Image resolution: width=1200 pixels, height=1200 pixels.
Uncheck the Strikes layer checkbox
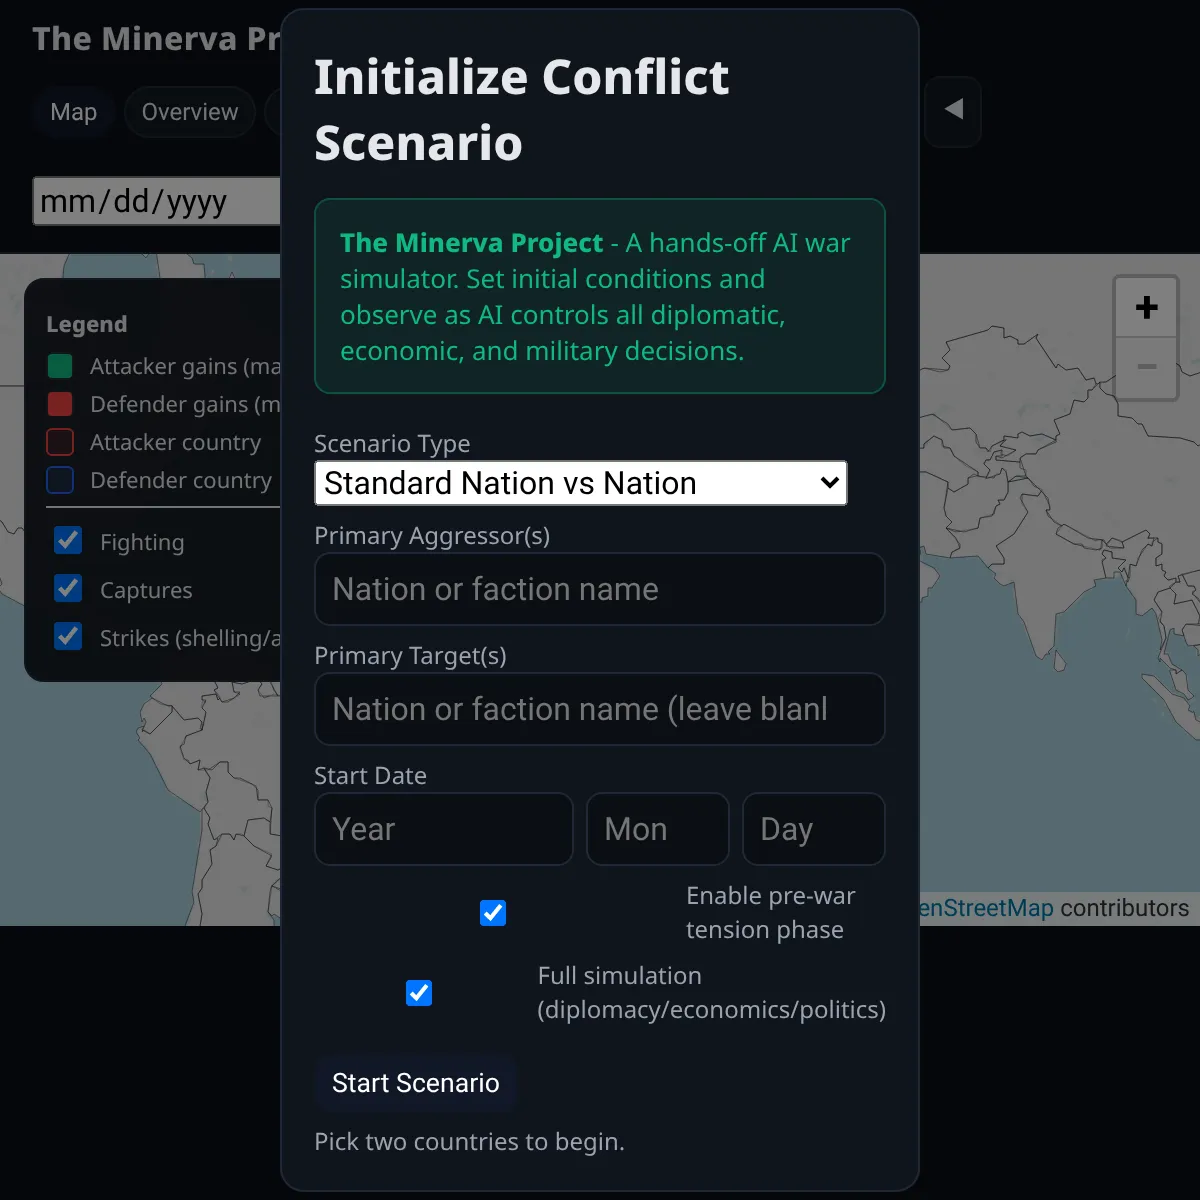(x=68, y=636)
